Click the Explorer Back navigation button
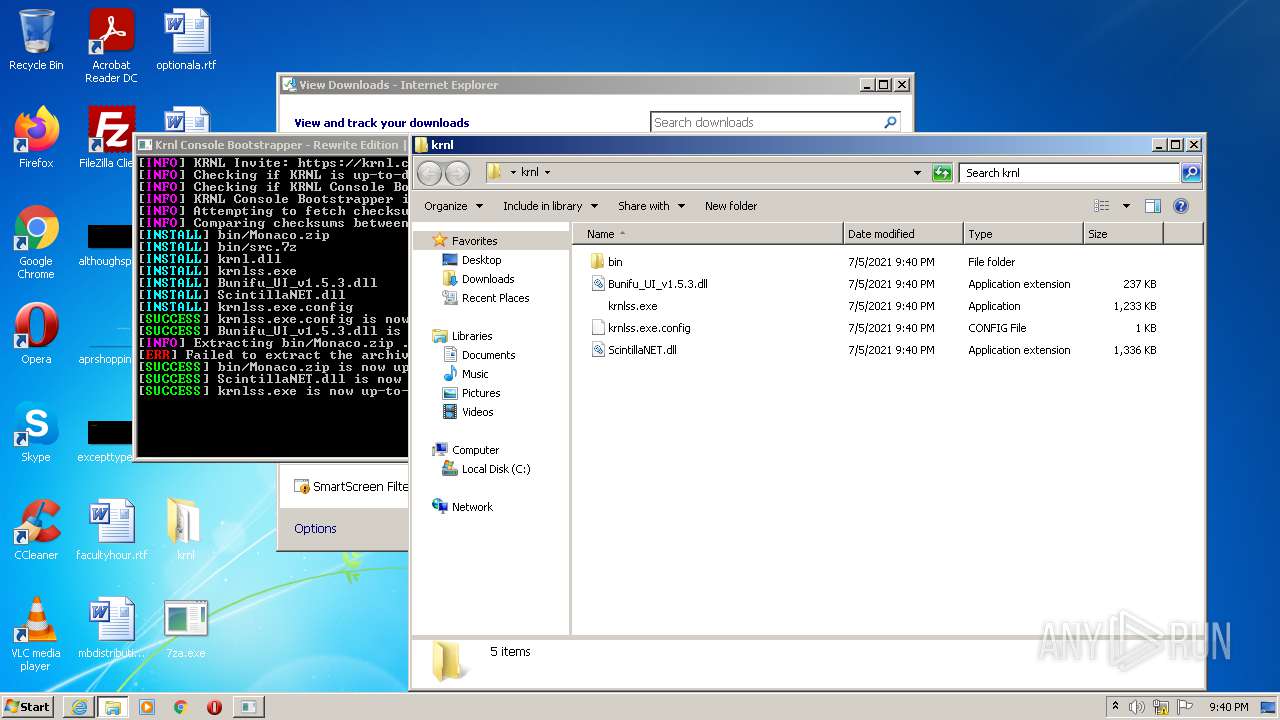 (x=429, y=173)
